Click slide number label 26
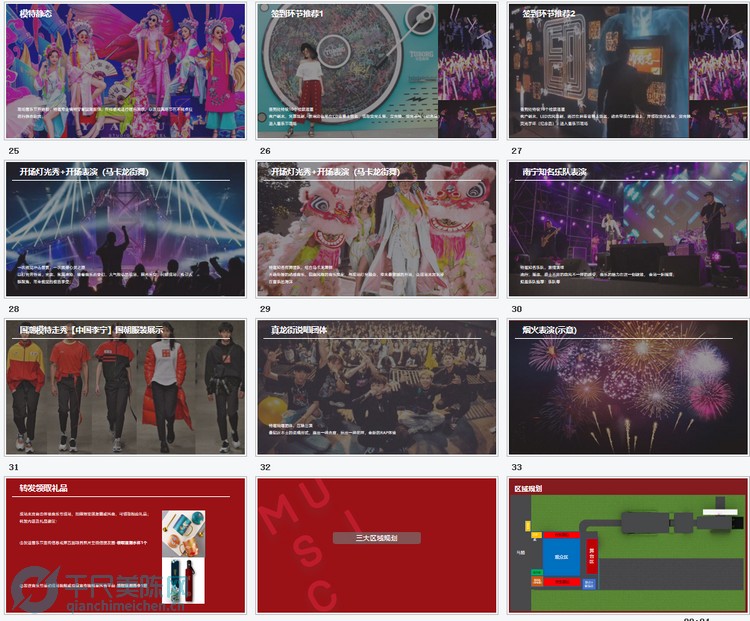The width and height of the screenshot is (750, 621). coord(265,151)
